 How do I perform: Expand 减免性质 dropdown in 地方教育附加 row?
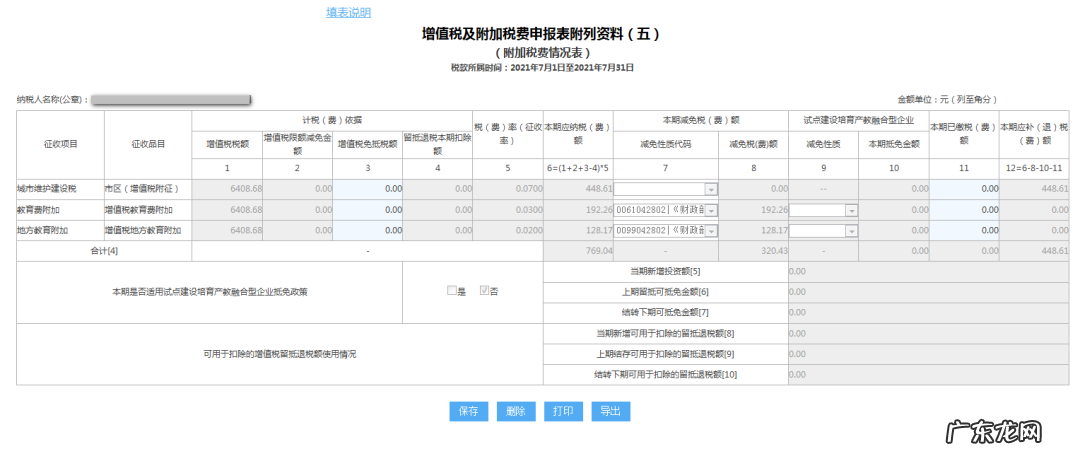pos(851,231)
